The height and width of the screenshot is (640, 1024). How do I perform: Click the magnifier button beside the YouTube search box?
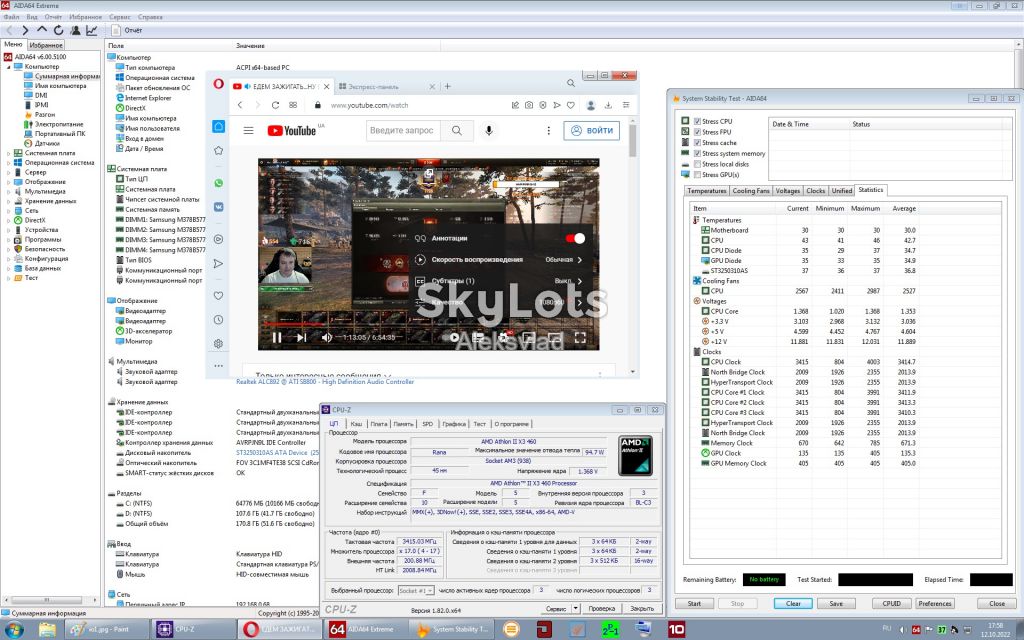pyautogui.click(x=456, y=131)
